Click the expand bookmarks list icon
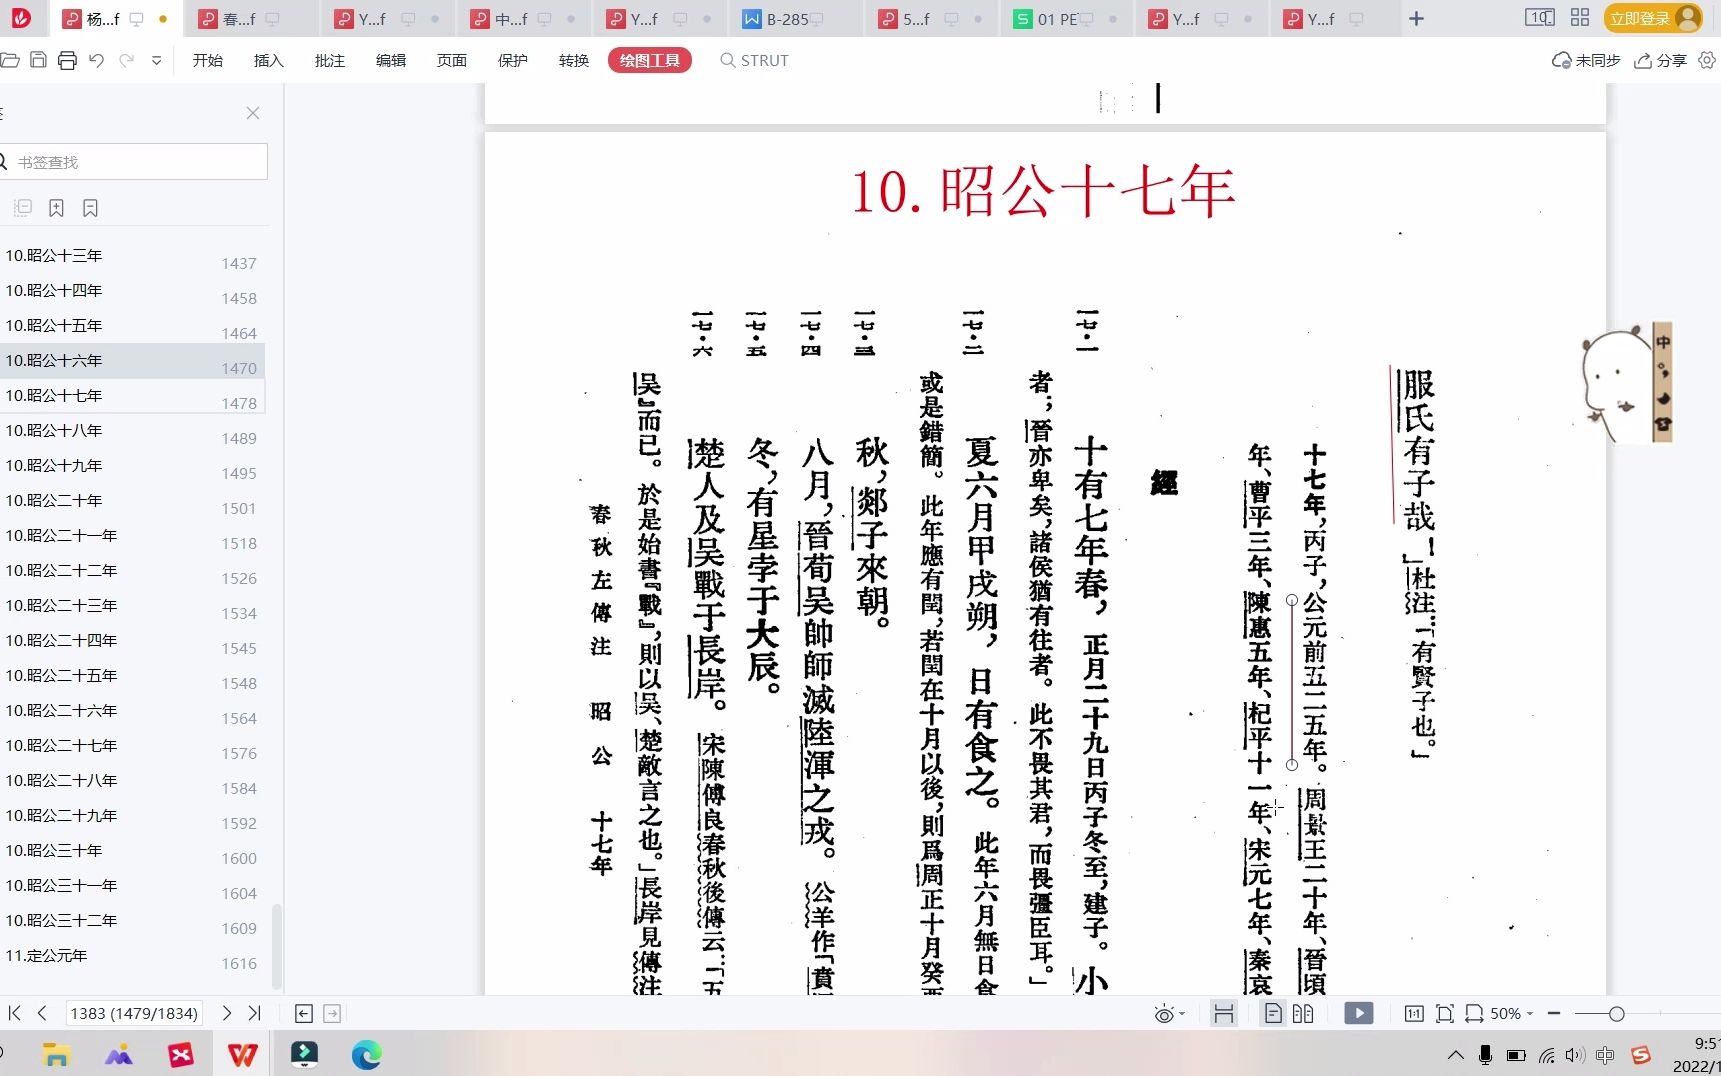This screenshot has width=1721, height=1076. coord(23,208)
